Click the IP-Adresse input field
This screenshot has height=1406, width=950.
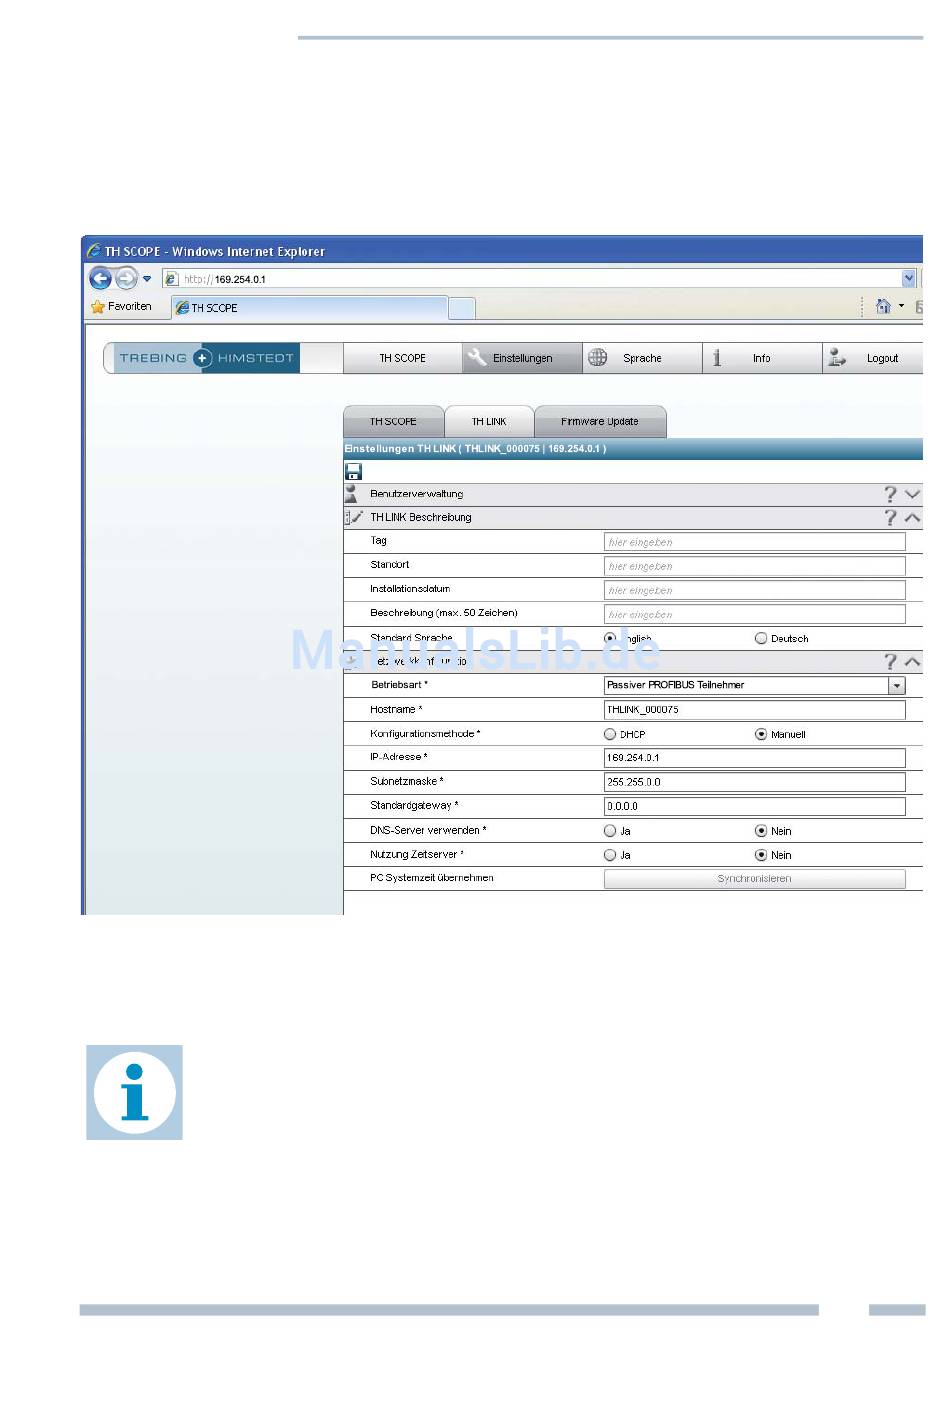tap(754, 757)
